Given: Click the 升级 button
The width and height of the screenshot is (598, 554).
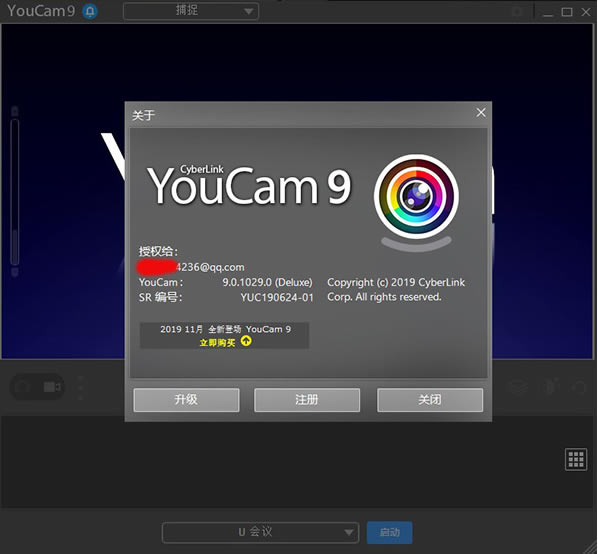Looking at the screenshot, I should (x=186, y=400).
